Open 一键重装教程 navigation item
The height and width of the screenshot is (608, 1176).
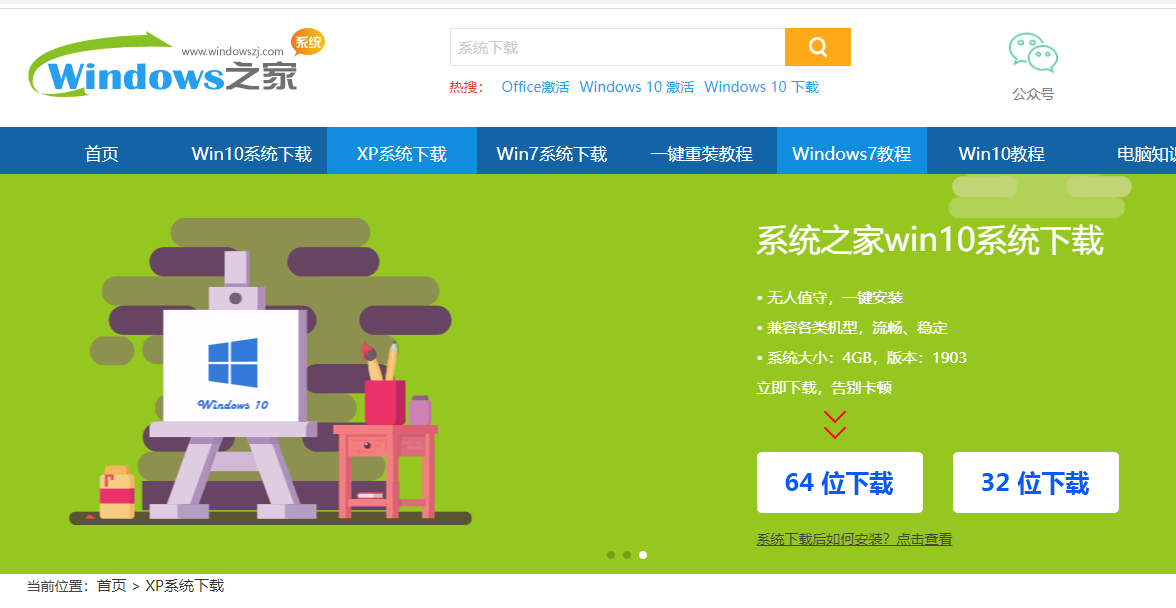[x=702, y=154]
